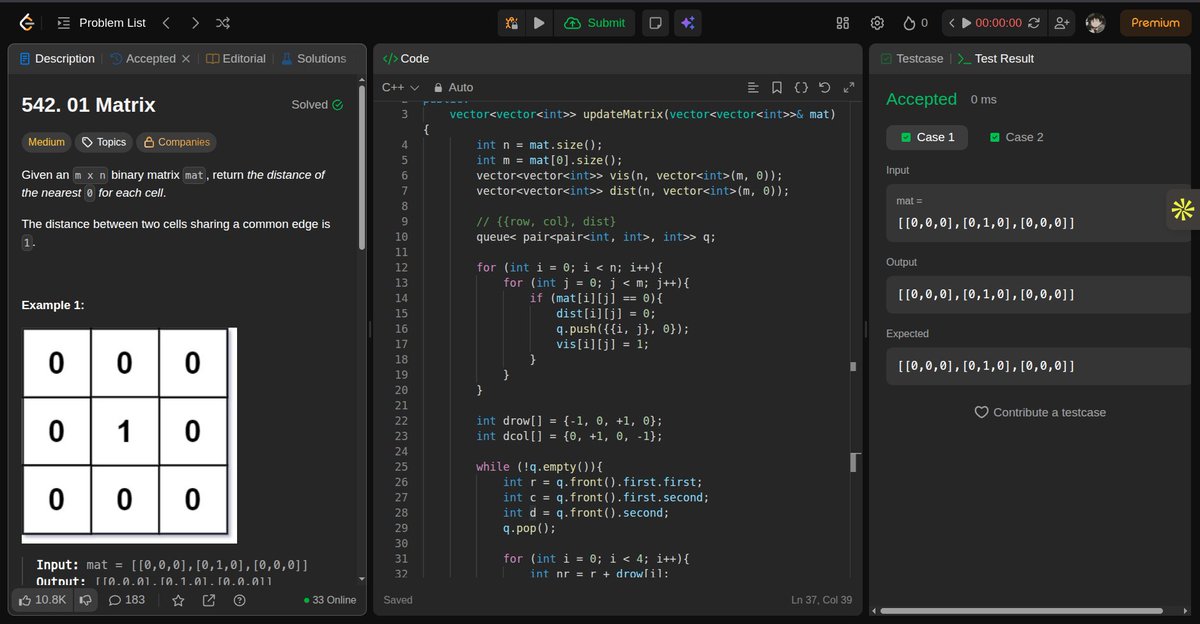Close the Accepted tab
The width and height of the screenshot is (1200, 624).
(185, 58)
